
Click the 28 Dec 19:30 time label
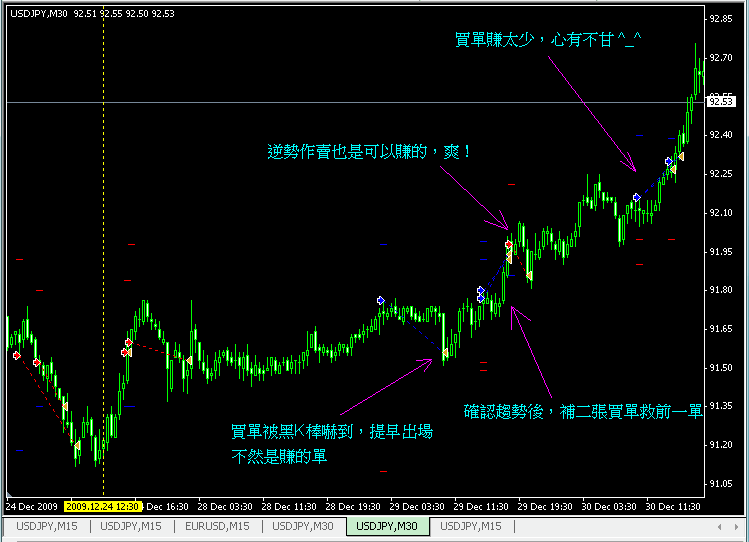(353, 506)
